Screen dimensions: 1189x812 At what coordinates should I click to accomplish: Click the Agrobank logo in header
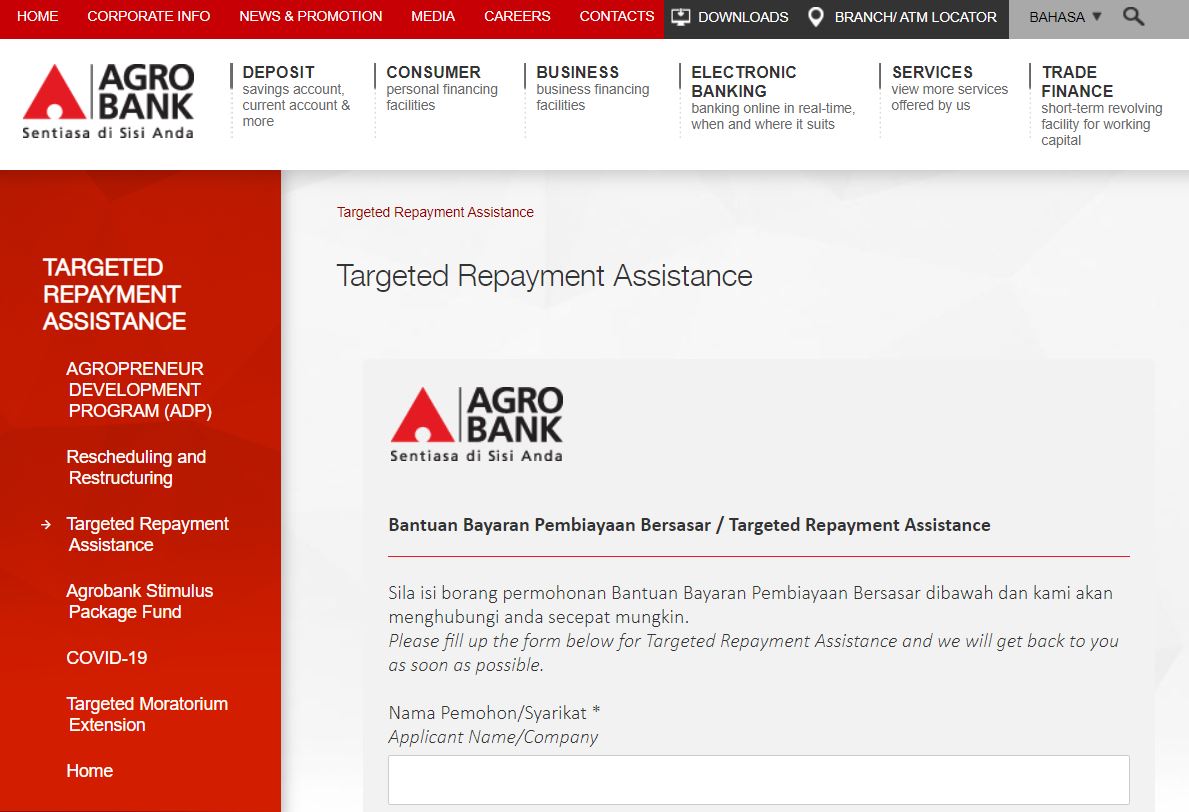click(x=108, y=102)
